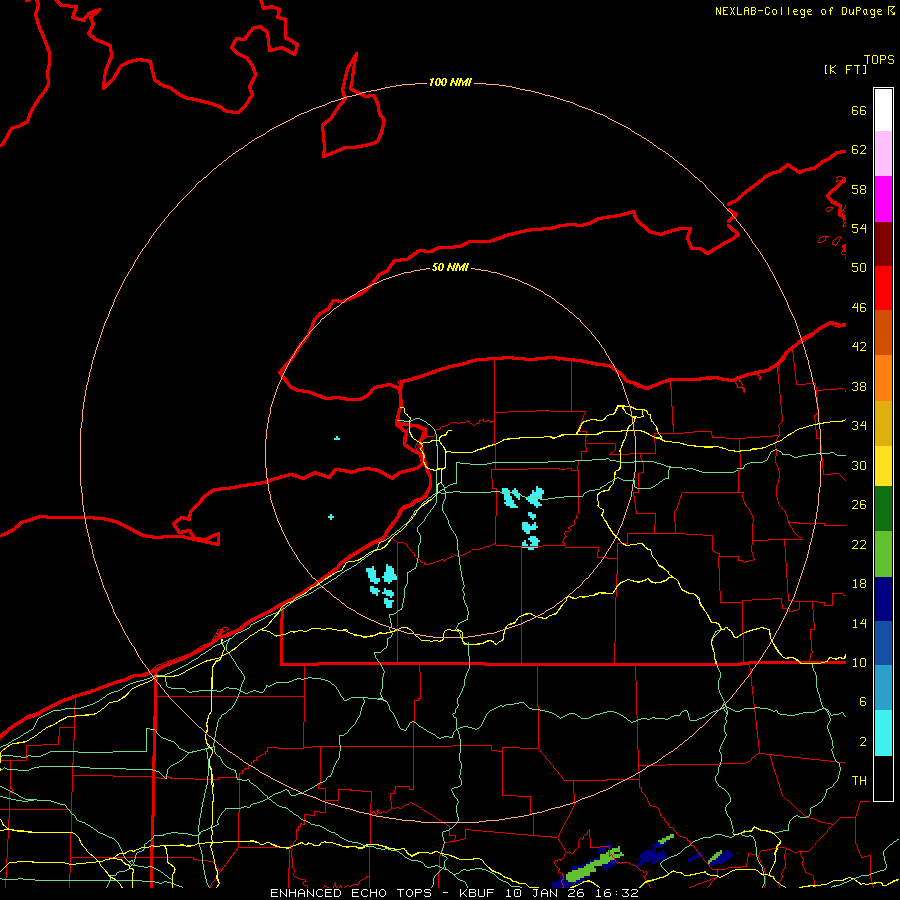Click the legend value 2
Image resolution: width=900 pixels, height=900 pixels.
point(862,742)
